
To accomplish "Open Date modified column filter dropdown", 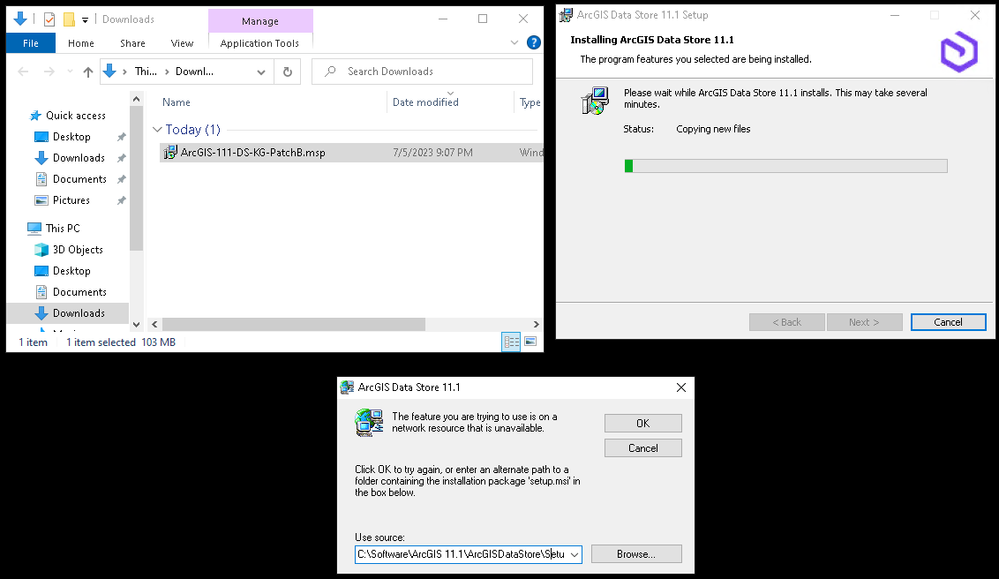I will pos(450,94).
